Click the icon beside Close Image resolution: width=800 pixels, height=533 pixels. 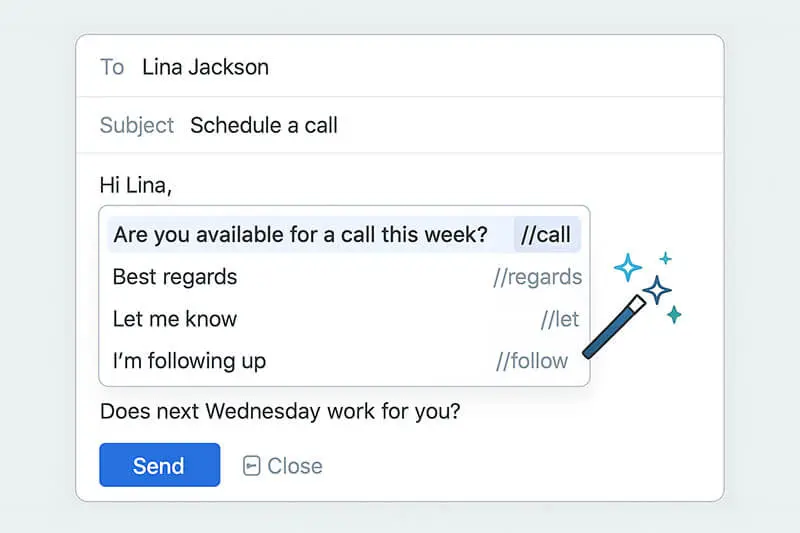(252, 466)
